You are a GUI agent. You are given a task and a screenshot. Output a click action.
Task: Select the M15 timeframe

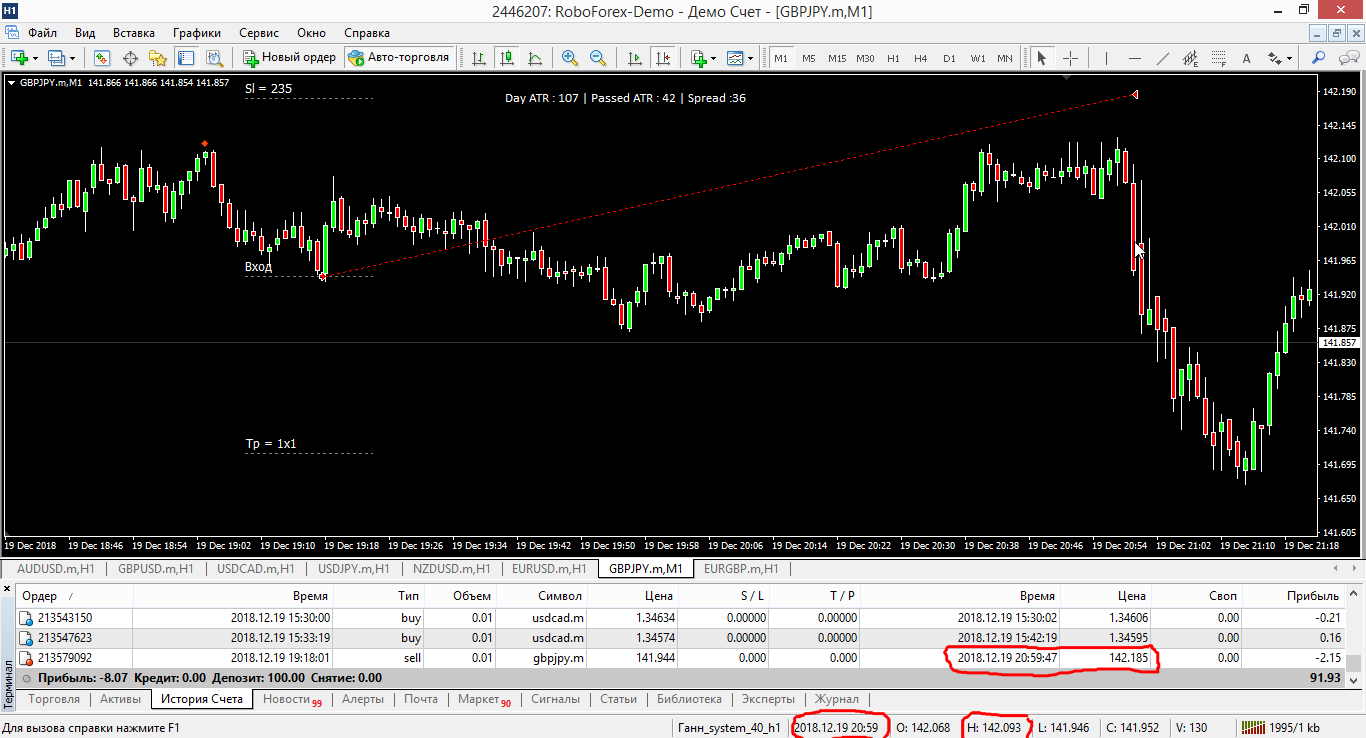837,58
